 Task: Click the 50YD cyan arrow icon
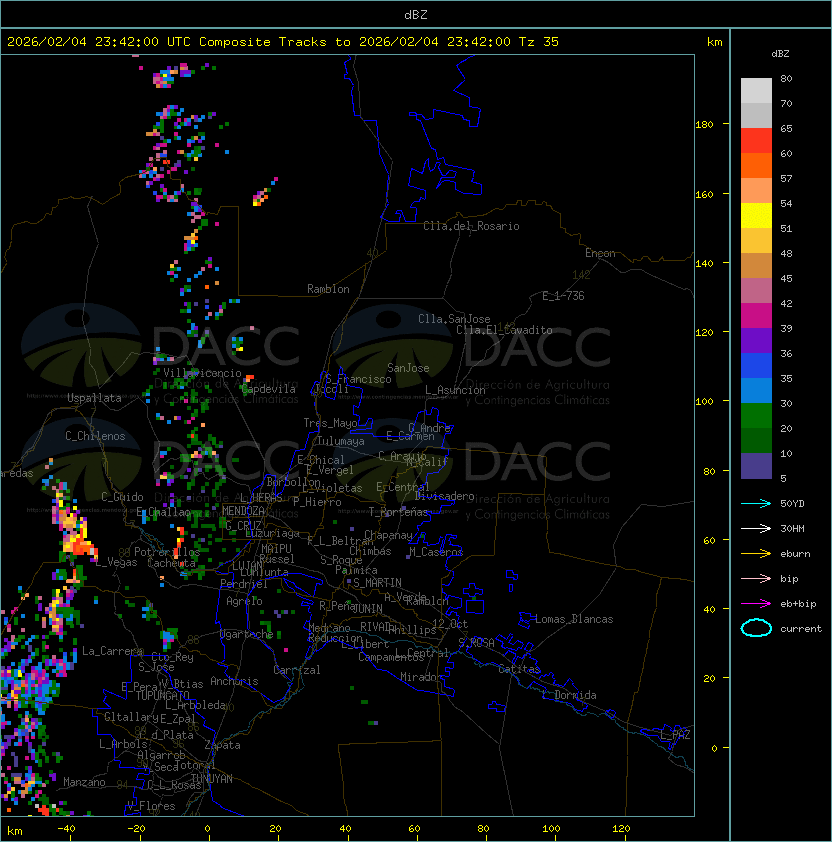756,503
